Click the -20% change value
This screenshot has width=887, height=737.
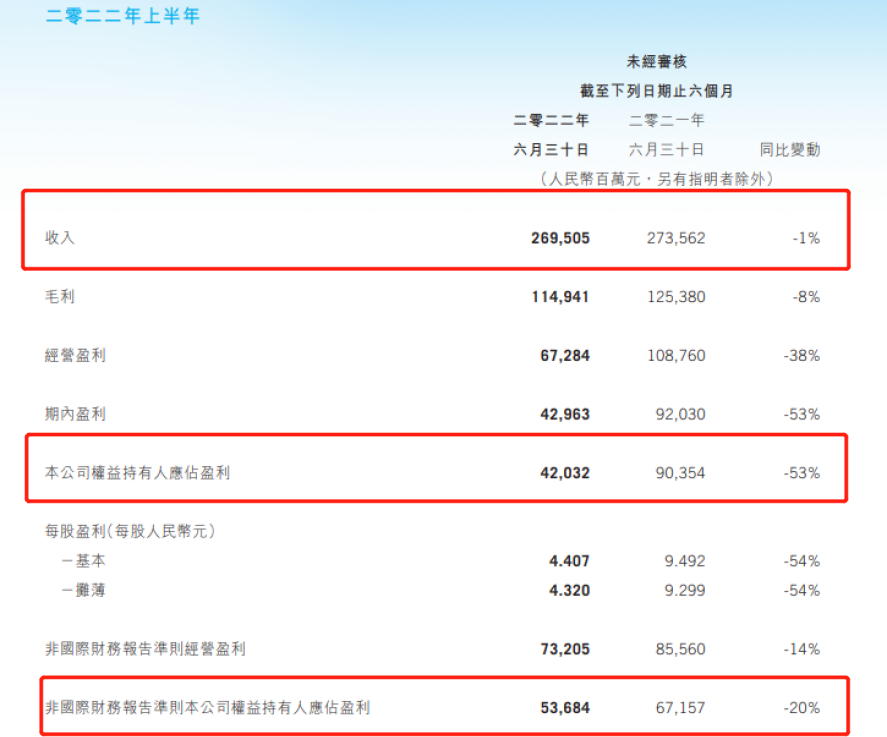tap(802, 708)
